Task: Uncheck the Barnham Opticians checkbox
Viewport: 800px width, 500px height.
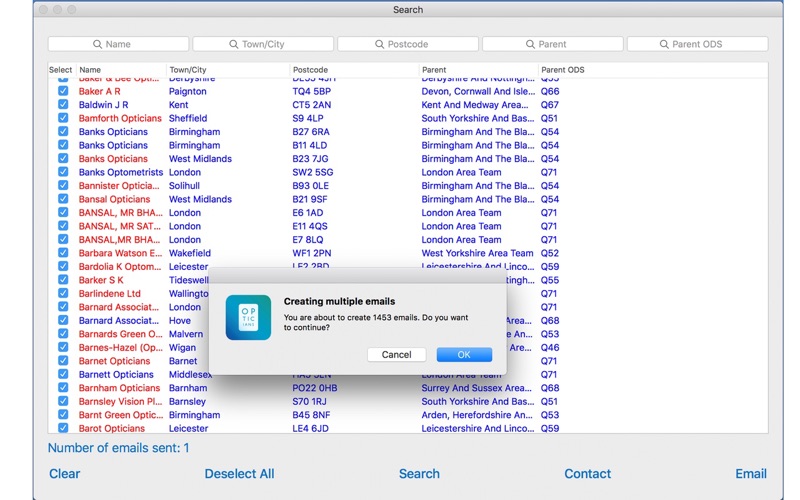Action: [x=63, y=387]
